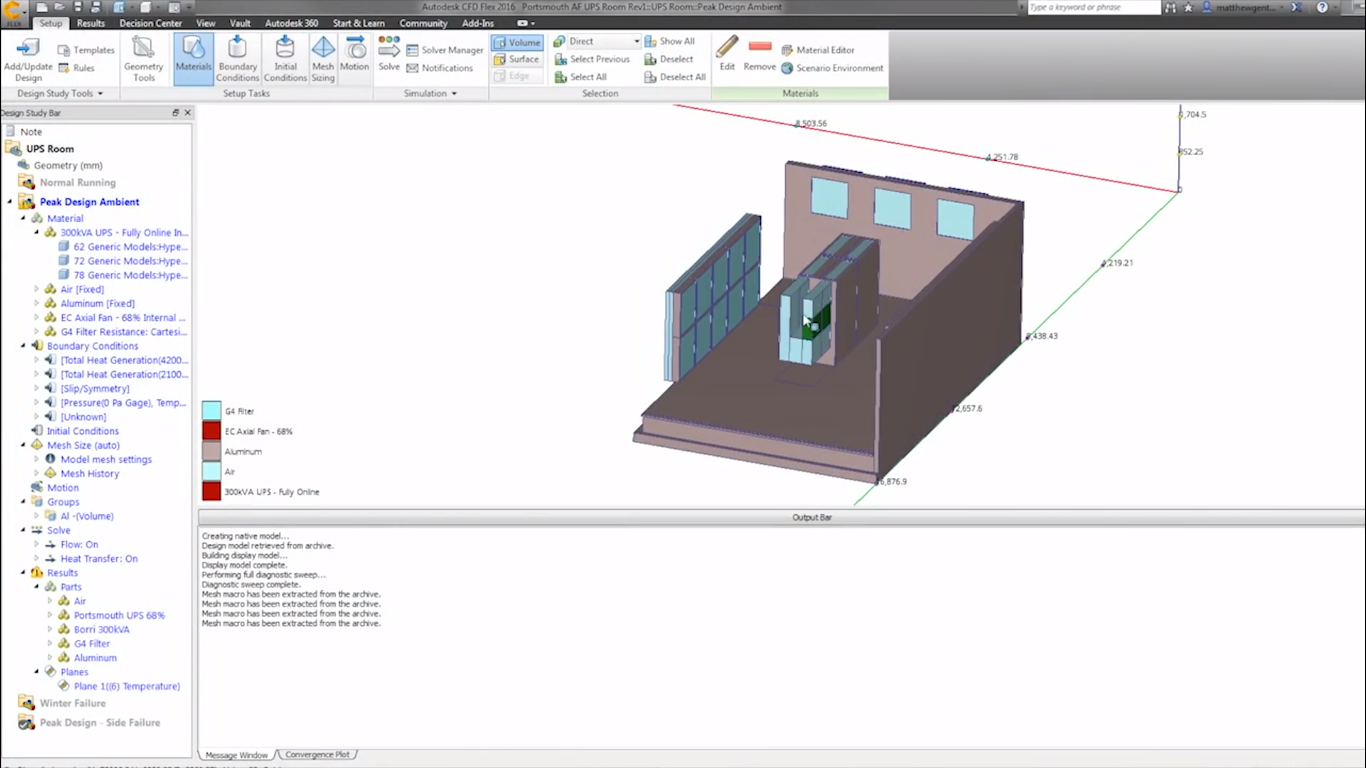This screenshot has width=1366, height=768.
Task: Select Portsmouth UPS 68% result part
Action: coord(119,616)
